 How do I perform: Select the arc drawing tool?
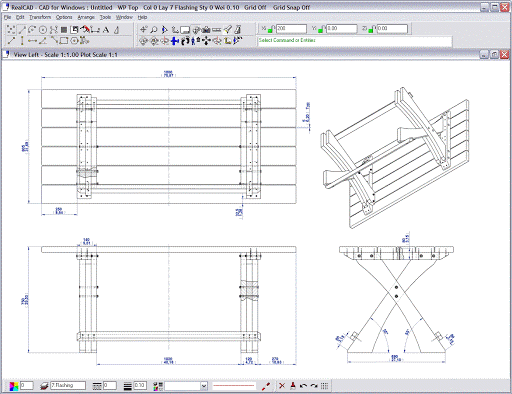32,30
